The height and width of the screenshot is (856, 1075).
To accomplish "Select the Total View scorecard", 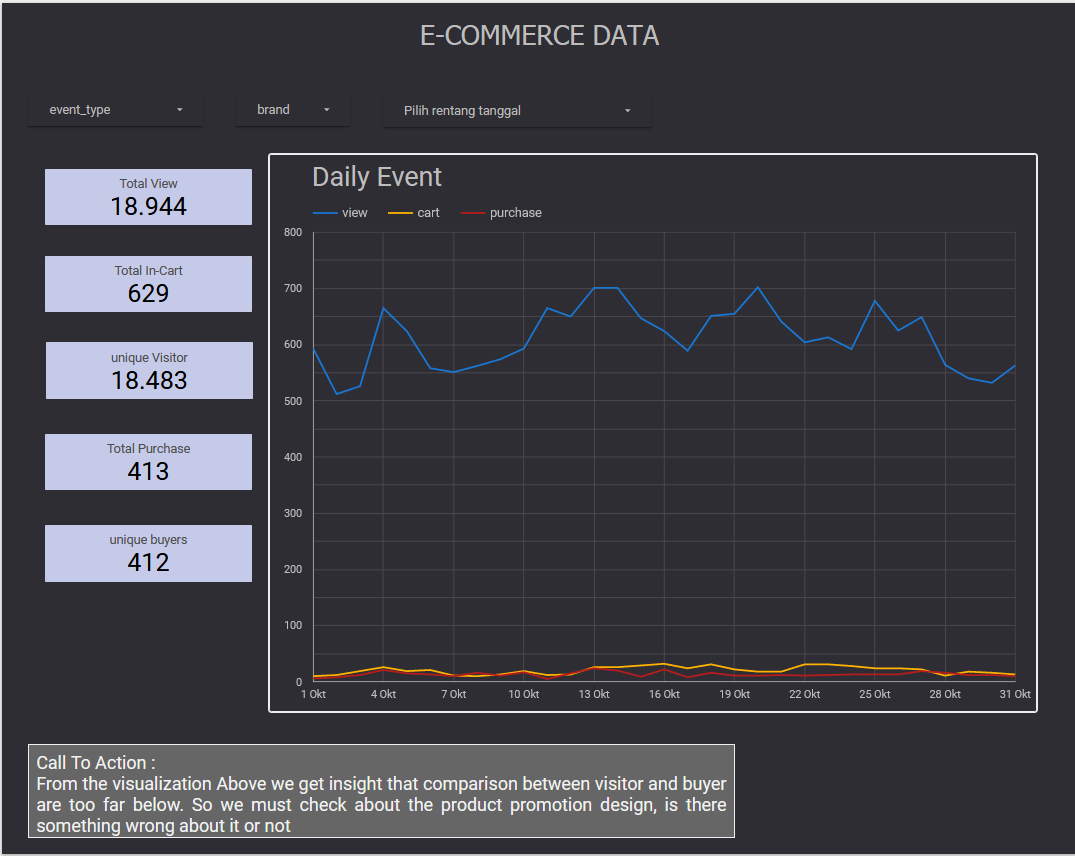I will tap(148, 197).
